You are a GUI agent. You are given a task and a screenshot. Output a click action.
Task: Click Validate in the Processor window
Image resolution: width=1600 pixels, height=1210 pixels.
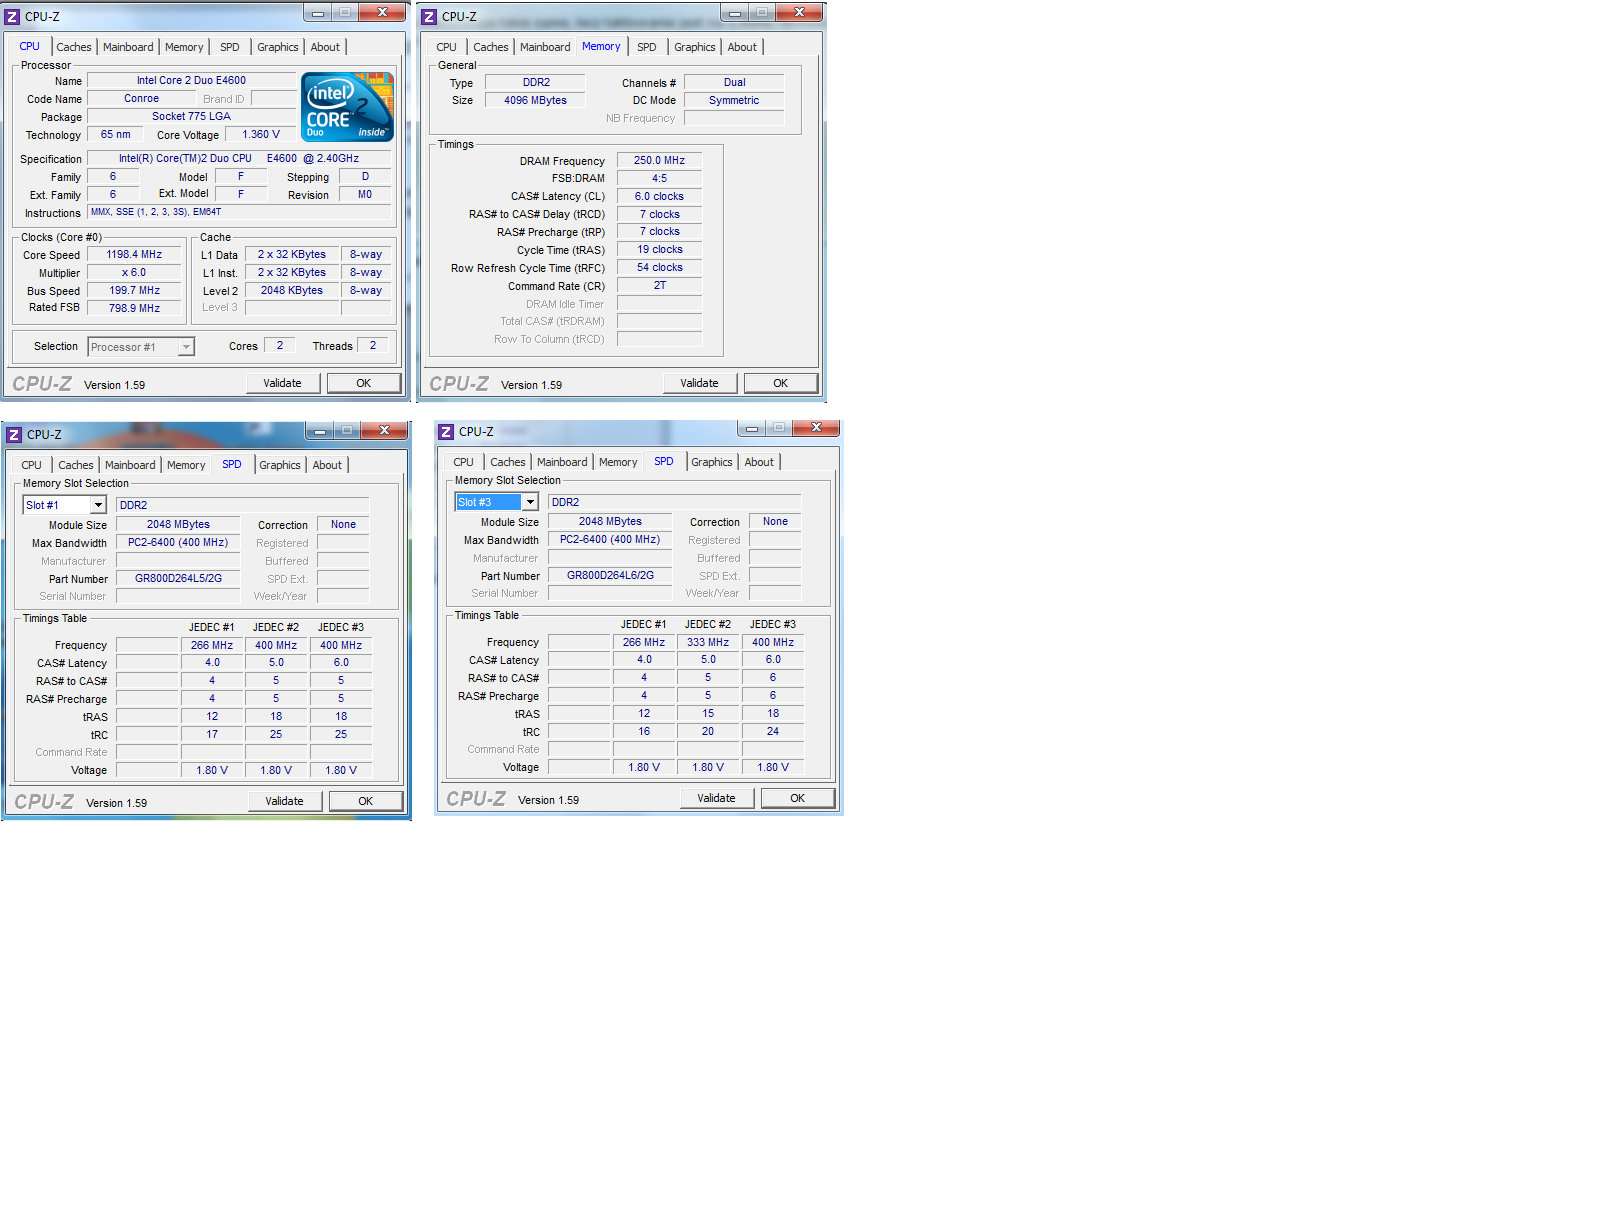tap(283, 383)
